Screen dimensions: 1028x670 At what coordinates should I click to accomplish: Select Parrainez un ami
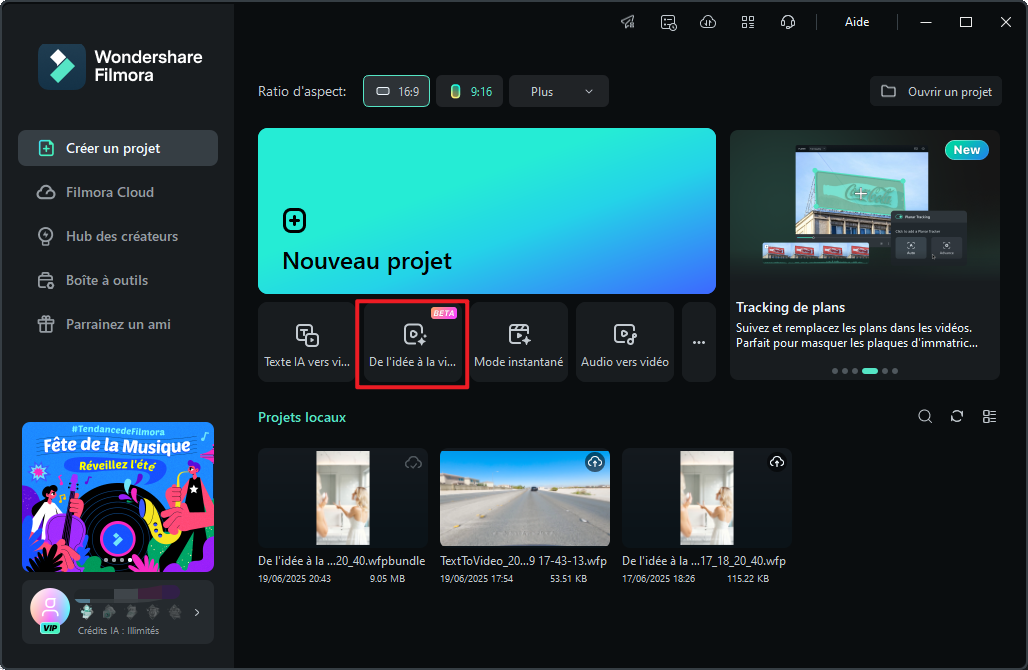coord(118,324)
